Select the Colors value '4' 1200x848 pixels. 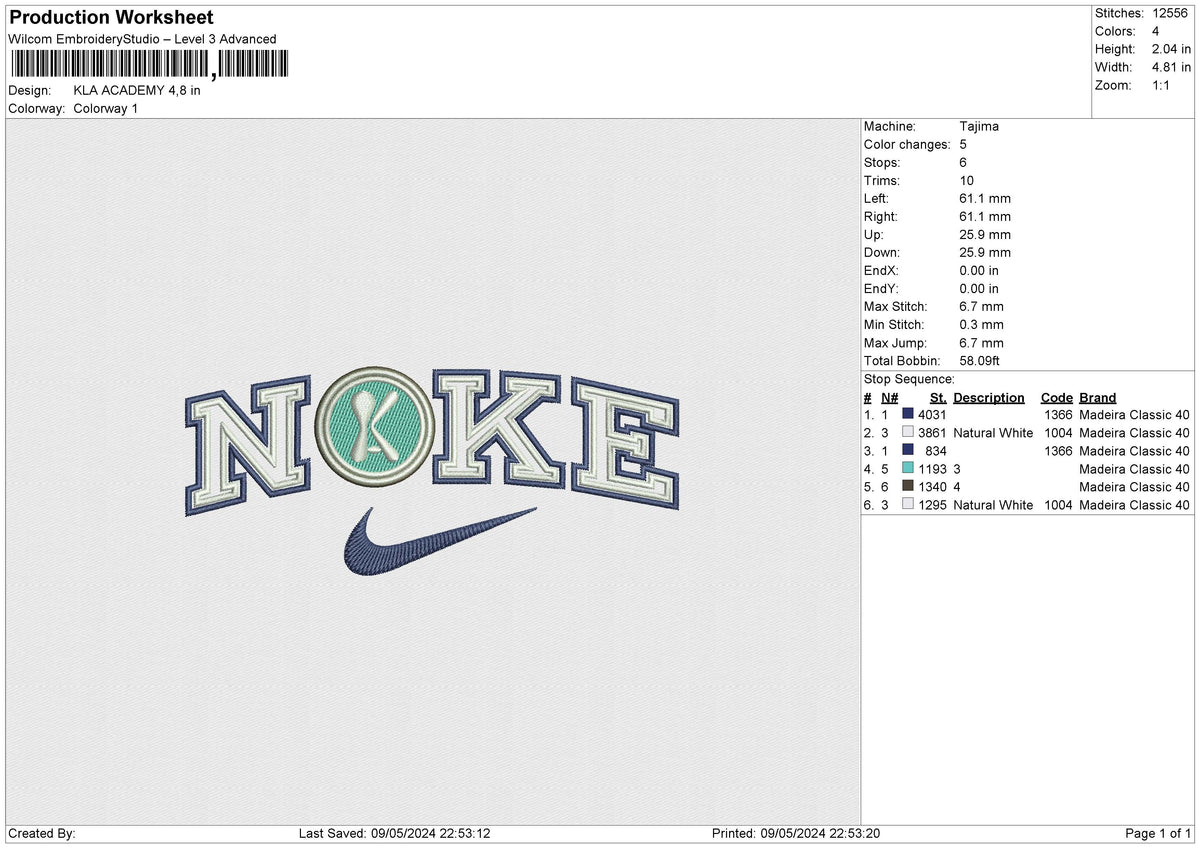click(1155, 31)
